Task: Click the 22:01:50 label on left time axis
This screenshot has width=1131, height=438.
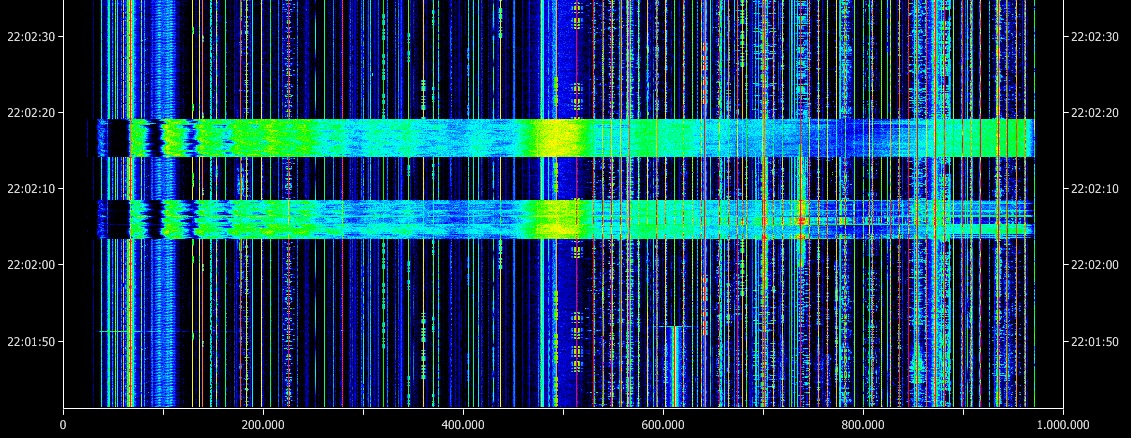Action: point(30,341)
